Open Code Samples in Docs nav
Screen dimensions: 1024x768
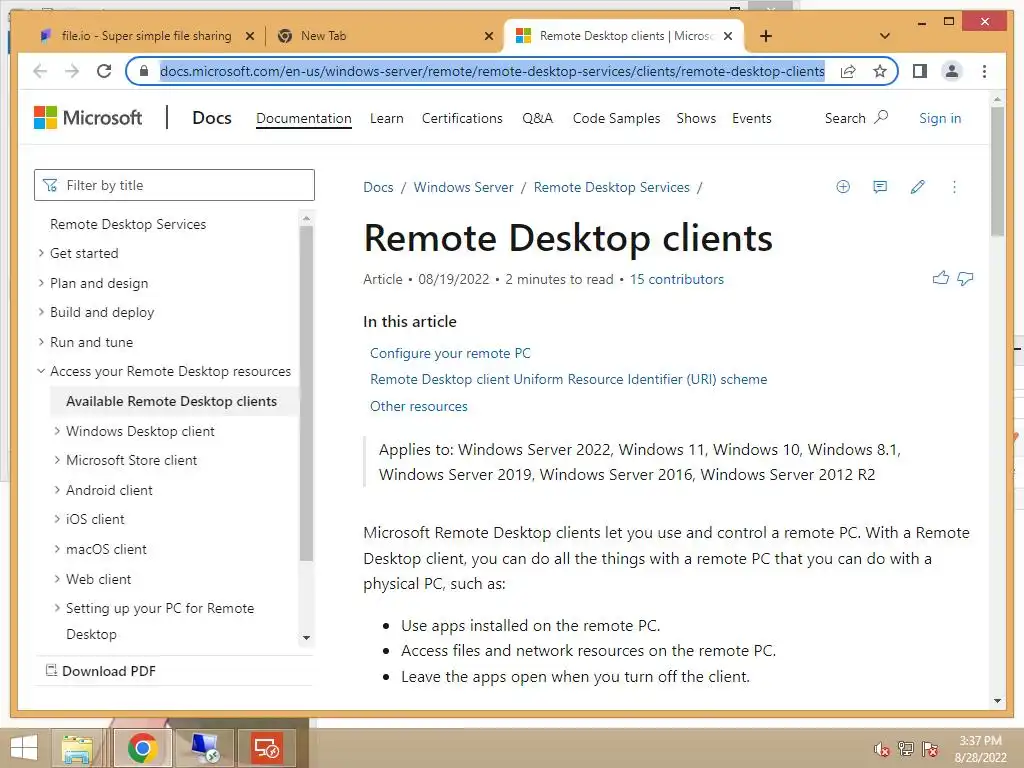point(616,118)
